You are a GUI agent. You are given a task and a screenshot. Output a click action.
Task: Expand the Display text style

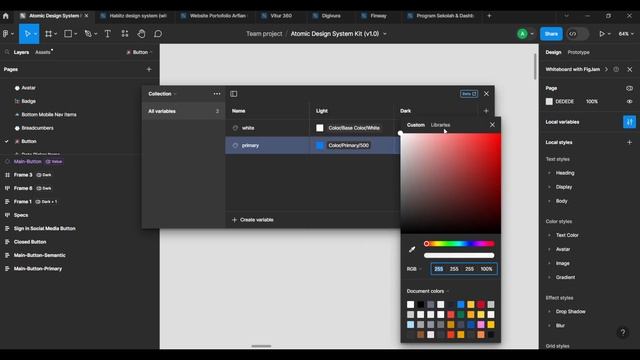pyautogui.click(x=549, y=187)
